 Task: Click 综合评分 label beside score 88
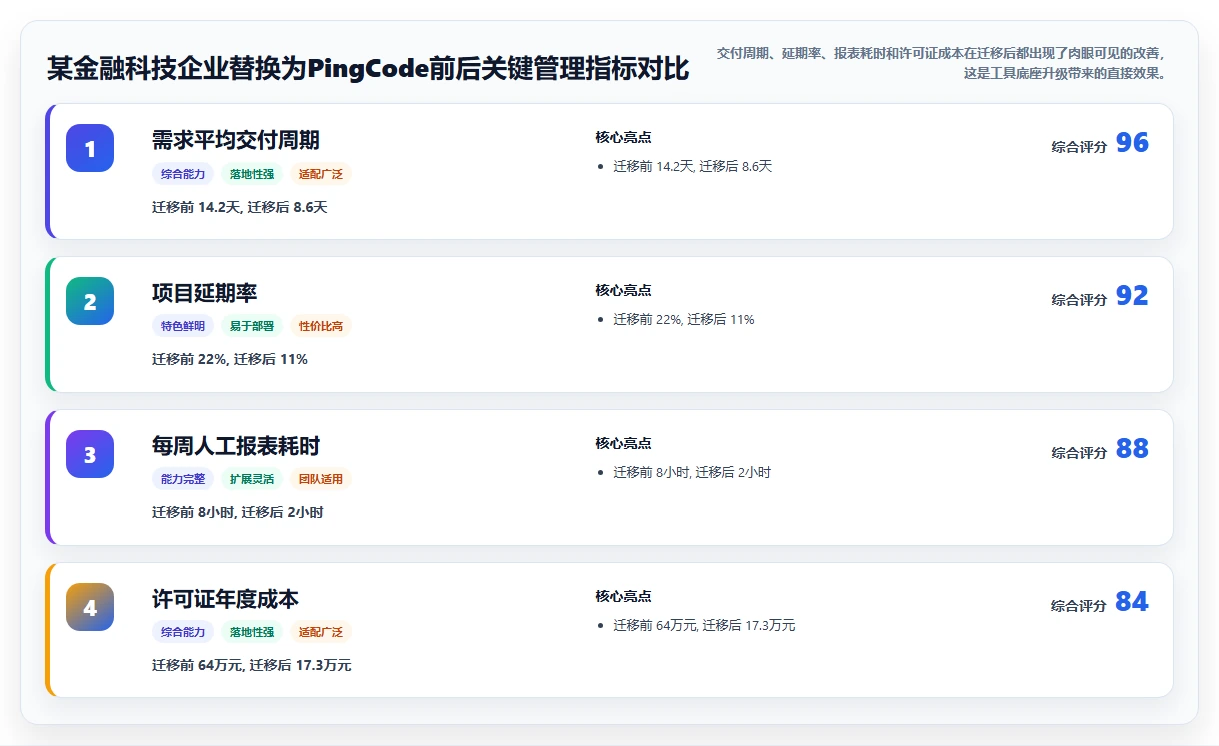pos(1079,453)
